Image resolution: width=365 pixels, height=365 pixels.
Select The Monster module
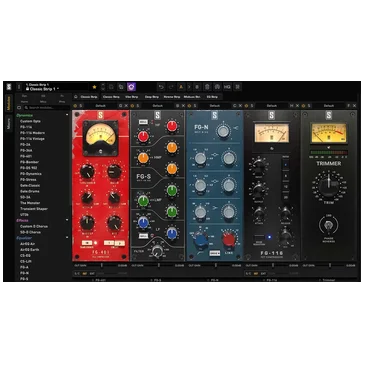click(x=30, y=203)
